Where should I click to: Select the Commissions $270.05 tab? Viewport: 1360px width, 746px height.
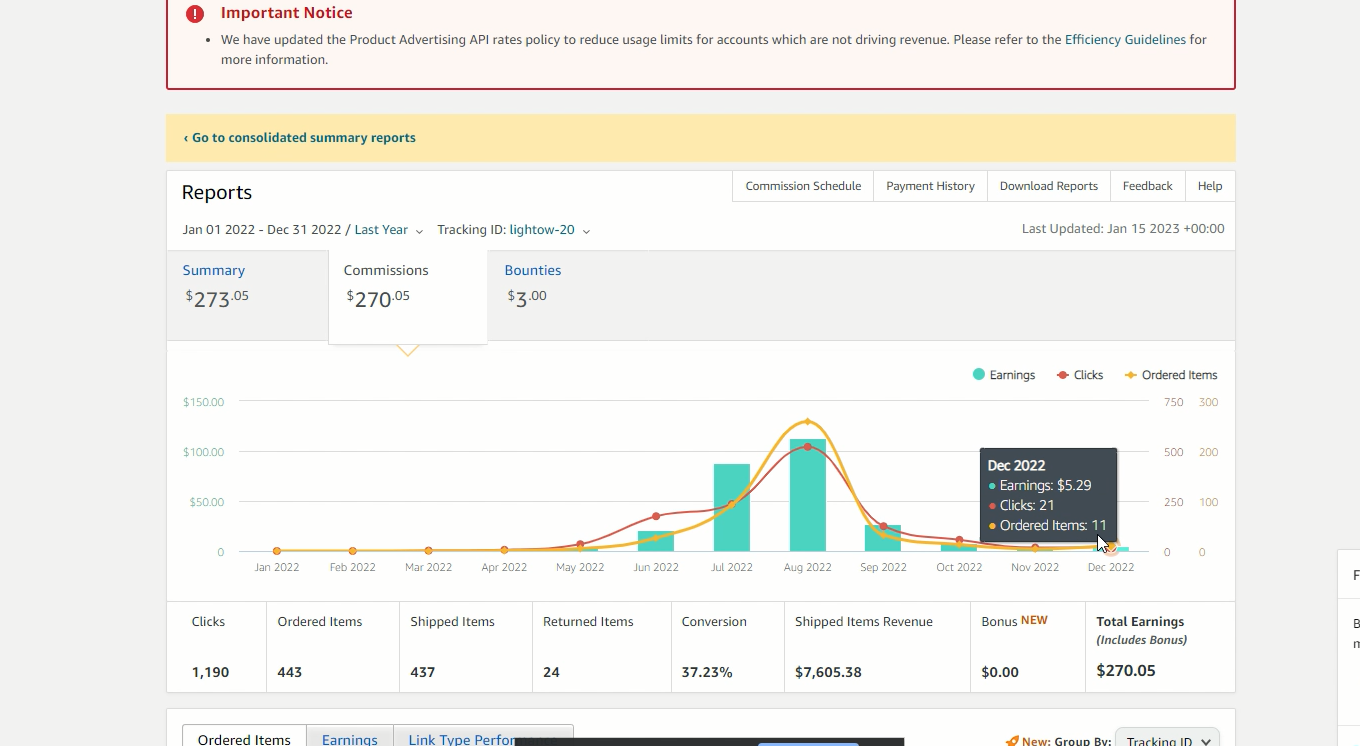click(x=408, y=297)
